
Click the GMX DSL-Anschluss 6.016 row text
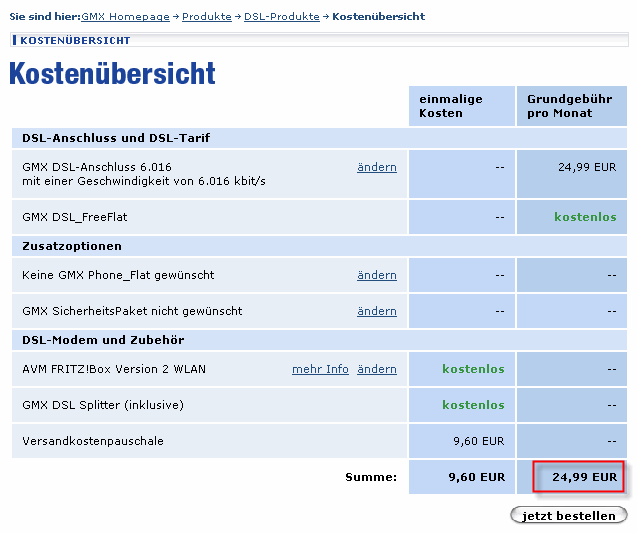point(144,174)
